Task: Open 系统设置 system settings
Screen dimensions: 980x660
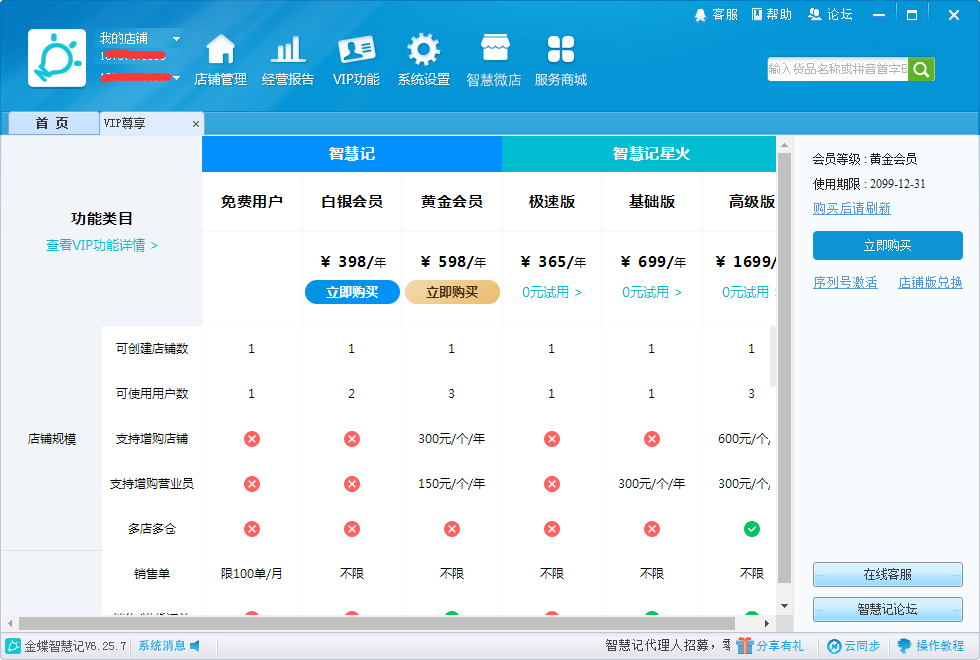Action: (x=424, y=60)
